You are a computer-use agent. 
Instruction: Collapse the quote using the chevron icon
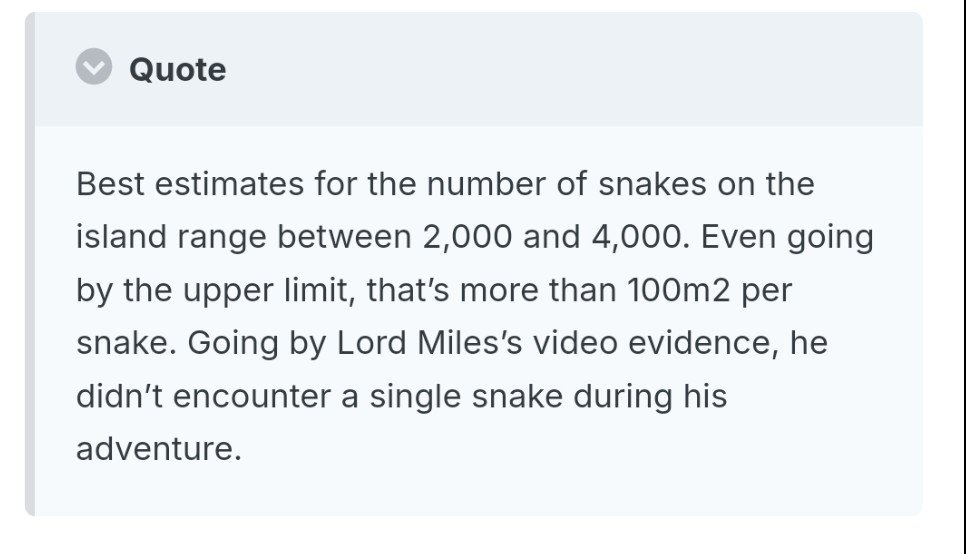click(94, 67)
